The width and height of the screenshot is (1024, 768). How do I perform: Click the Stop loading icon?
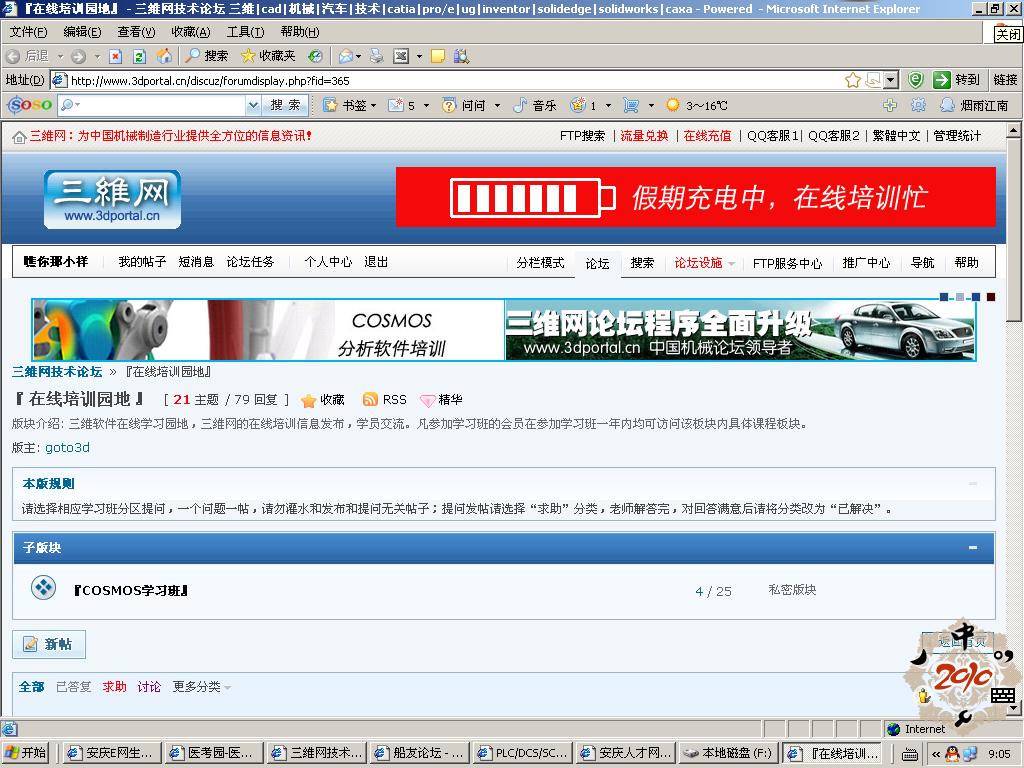pos(116,56)
